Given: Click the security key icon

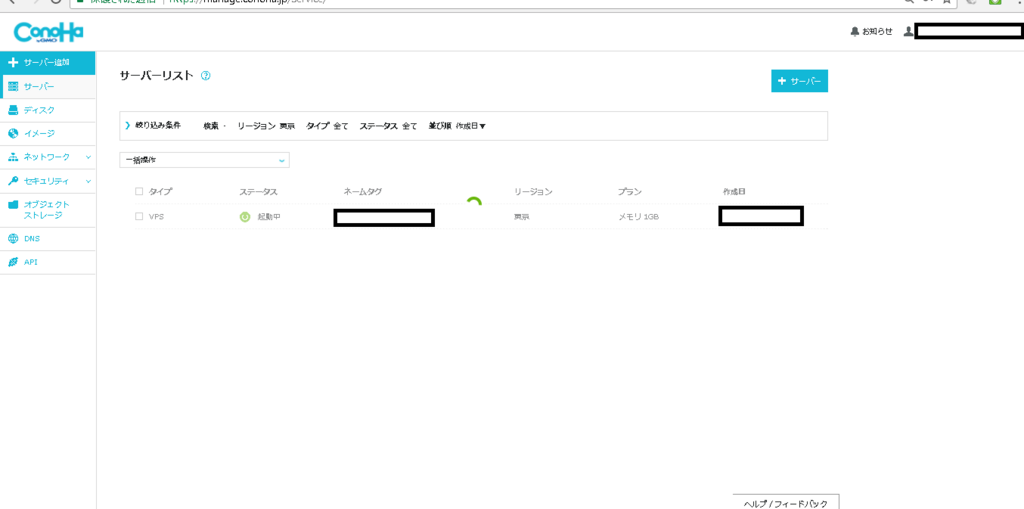Looking at the screenshot, I should pos(12,180).
